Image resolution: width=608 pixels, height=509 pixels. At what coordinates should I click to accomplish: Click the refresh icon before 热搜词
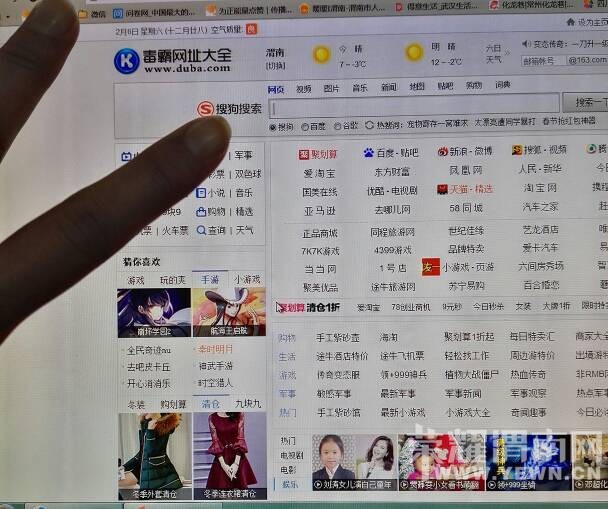pos(369,125)
